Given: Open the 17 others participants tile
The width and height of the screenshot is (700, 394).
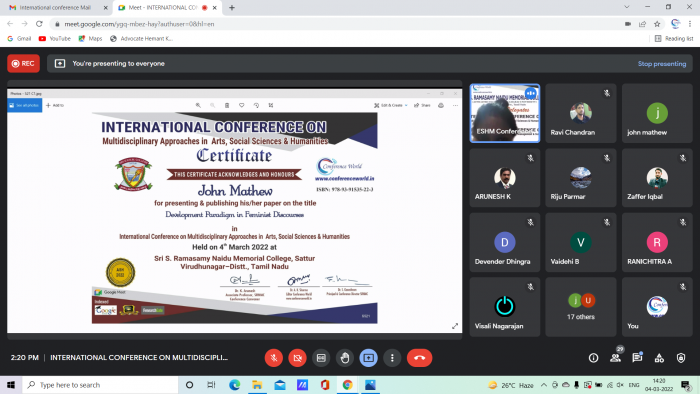Looking at the screenshot, I should click(x=580, y=307).
